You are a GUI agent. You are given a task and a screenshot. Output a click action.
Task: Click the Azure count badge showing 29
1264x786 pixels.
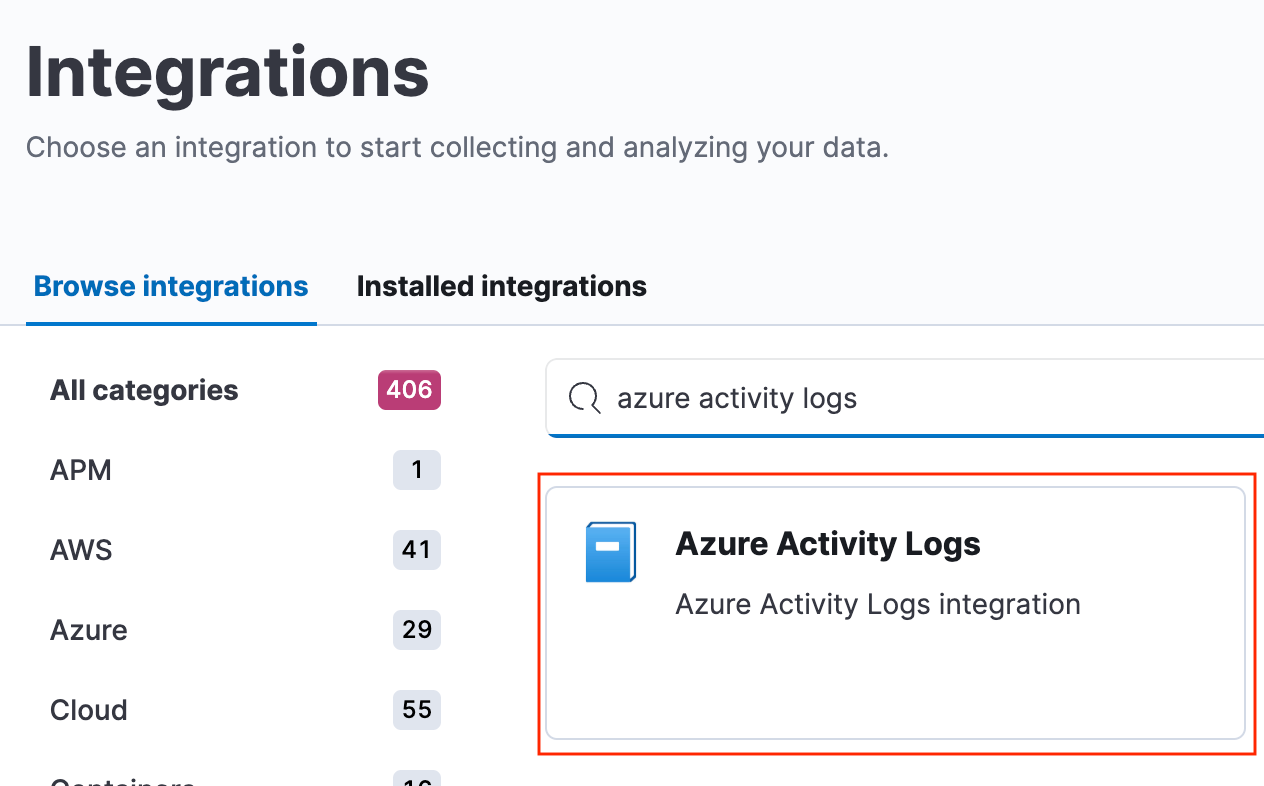[x=416, y=630]
